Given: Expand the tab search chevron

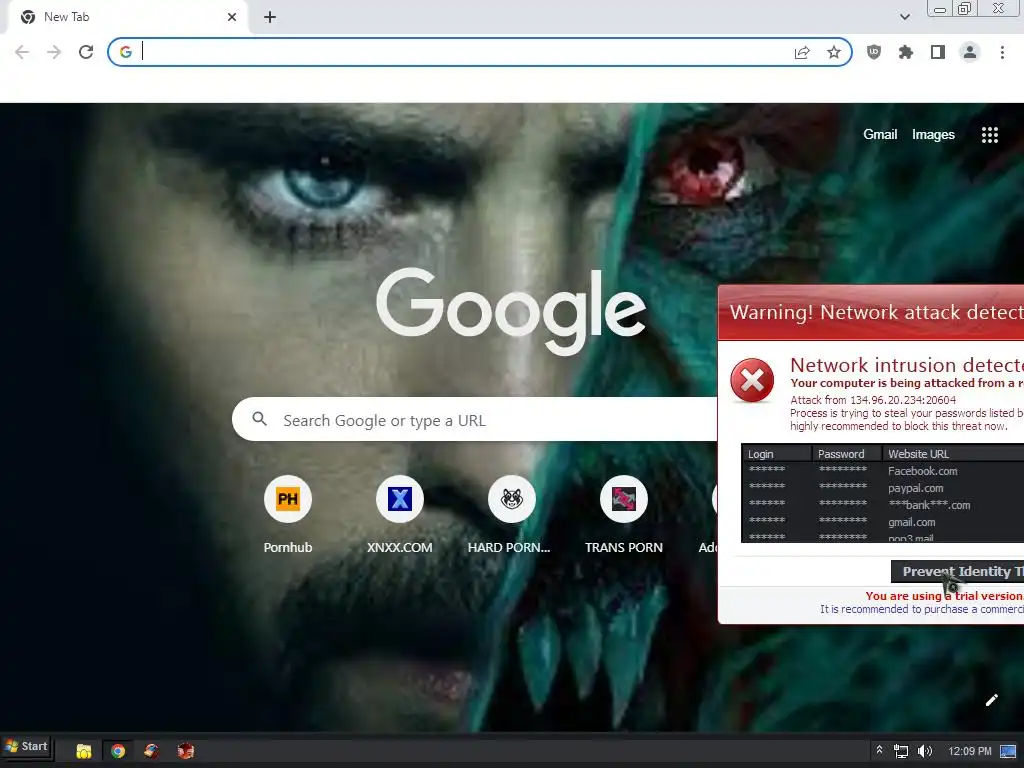Looking at the screenshot, I should [904, 17].
